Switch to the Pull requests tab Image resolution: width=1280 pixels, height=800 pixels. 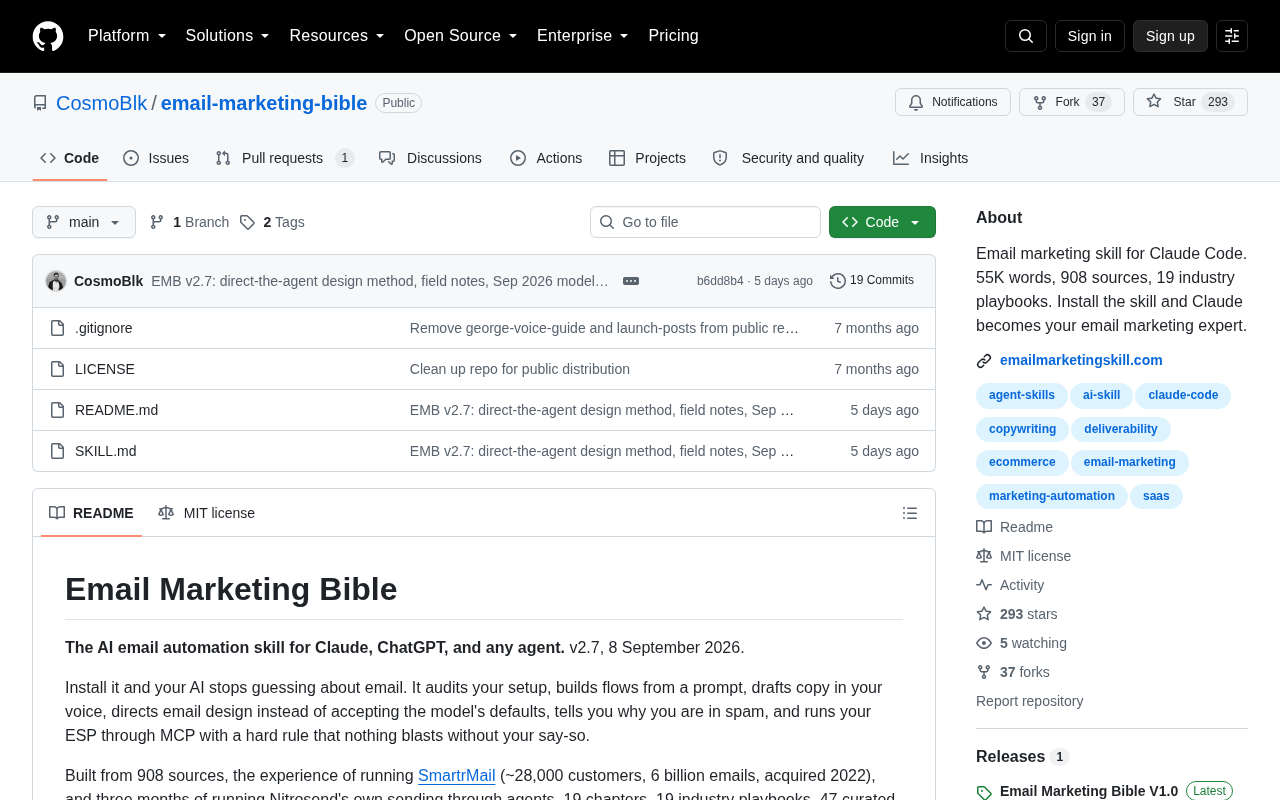click(x=285, y=158)
